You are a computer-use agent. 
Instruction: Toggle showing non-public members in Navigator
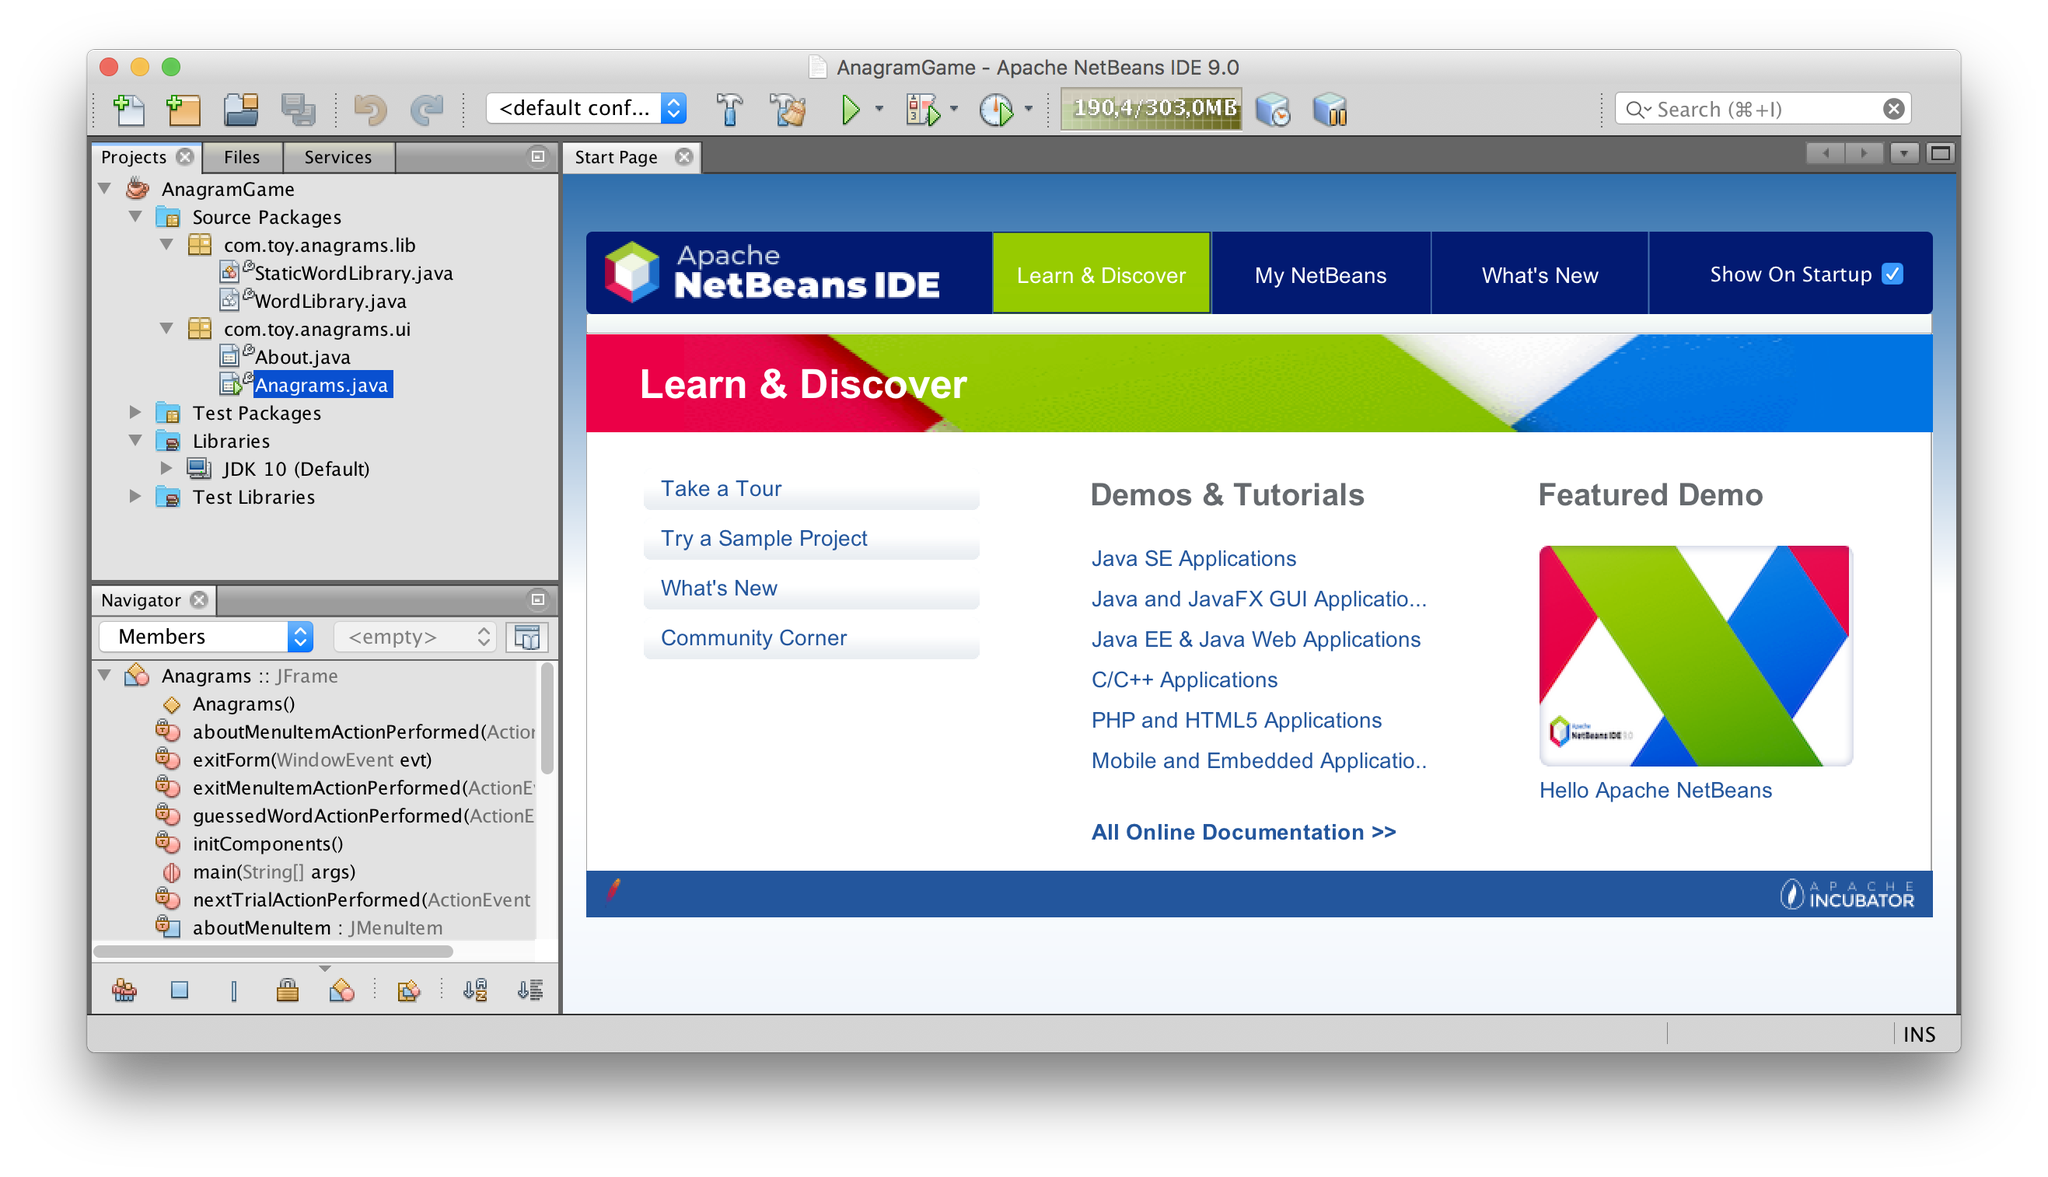tap(287, 990)
